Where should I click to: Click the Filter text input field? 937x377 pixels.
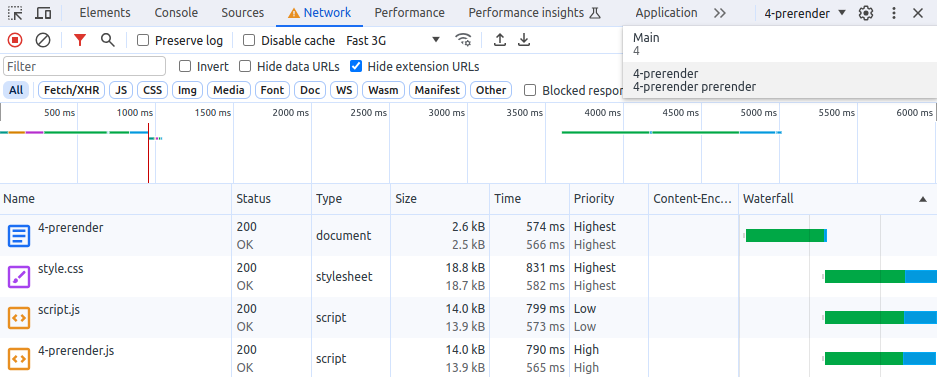(84, 66)
